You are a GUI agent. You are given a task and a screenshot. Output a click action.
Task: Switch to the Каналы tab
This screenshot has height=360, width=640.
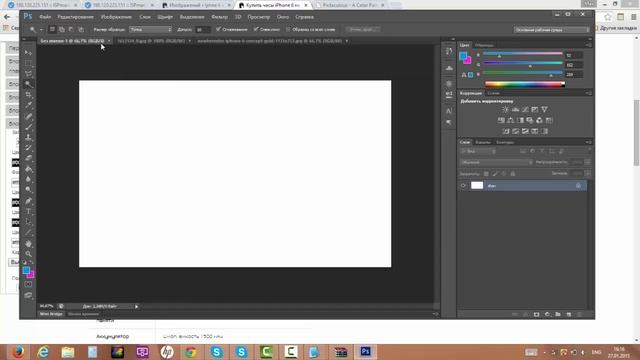483,142
